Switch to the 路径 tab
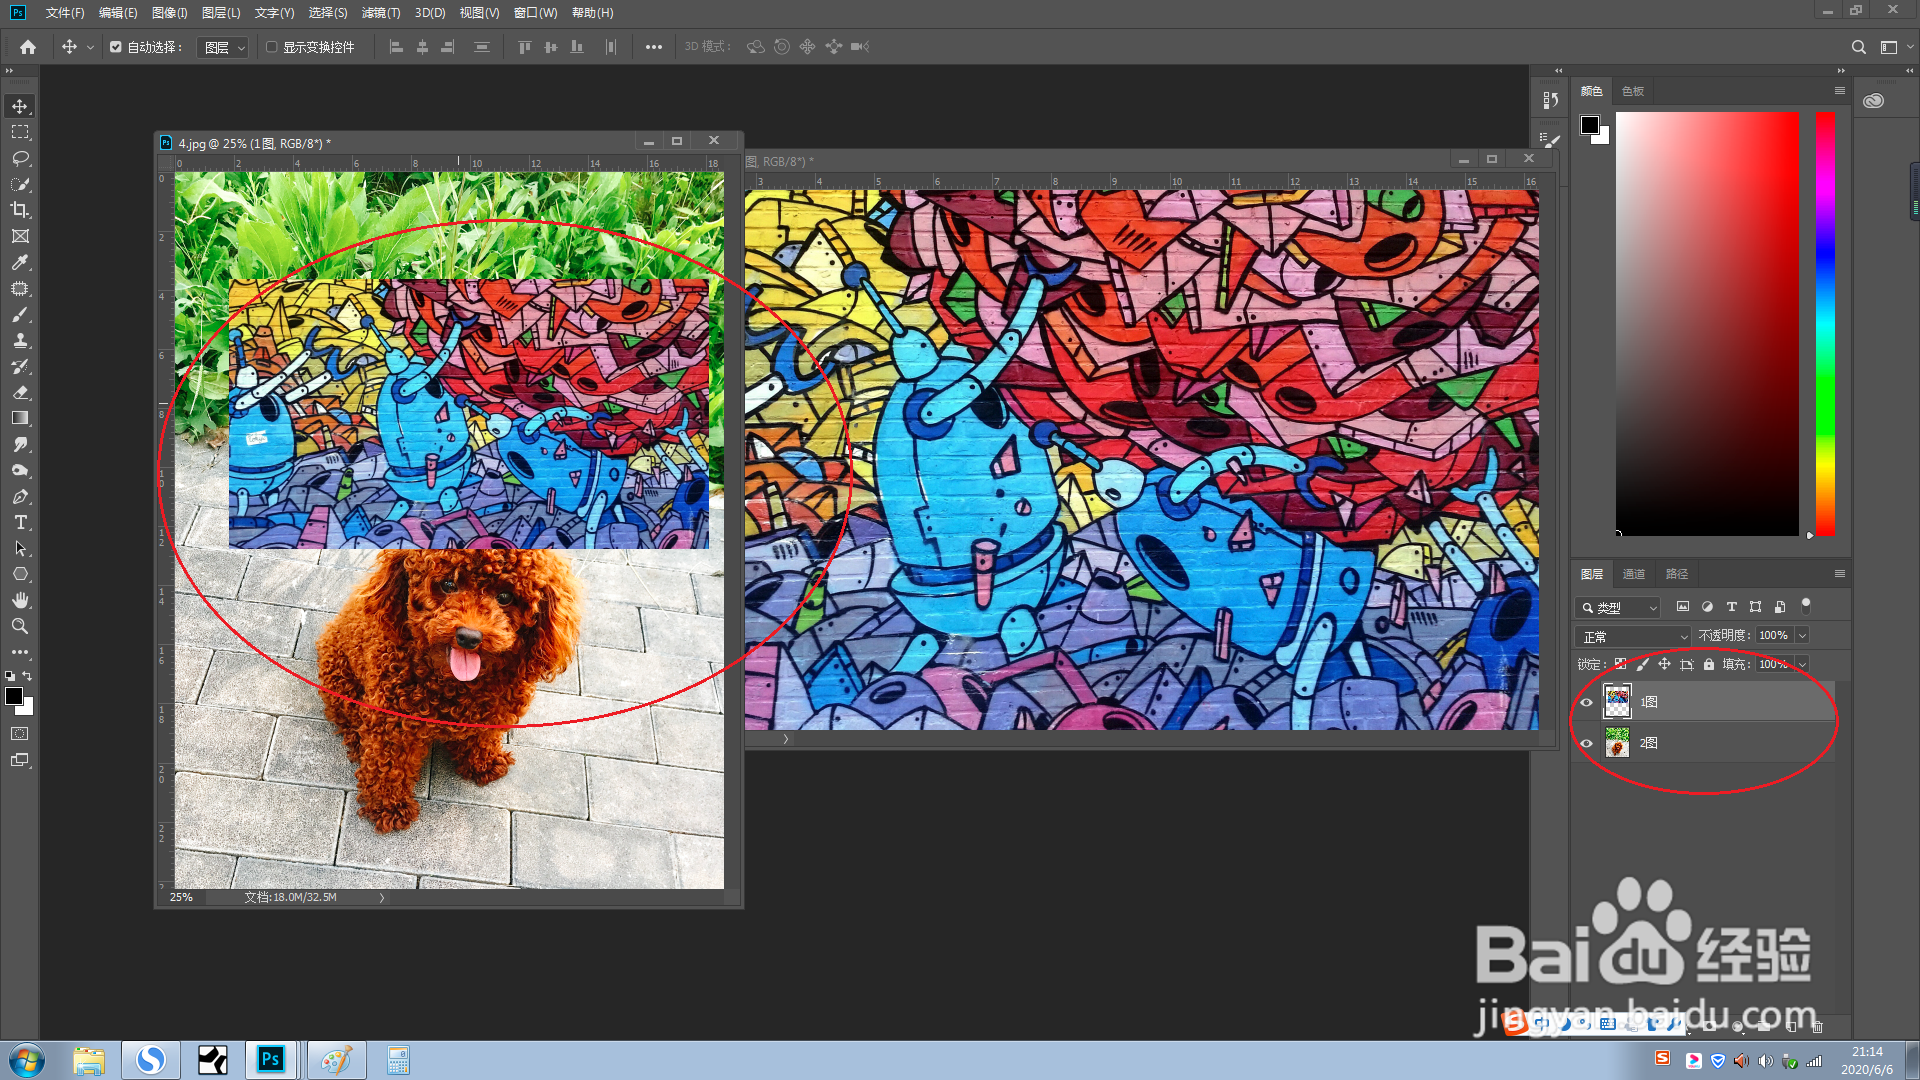Viewport: 1920px width, 1080px height. (1676, 574)
